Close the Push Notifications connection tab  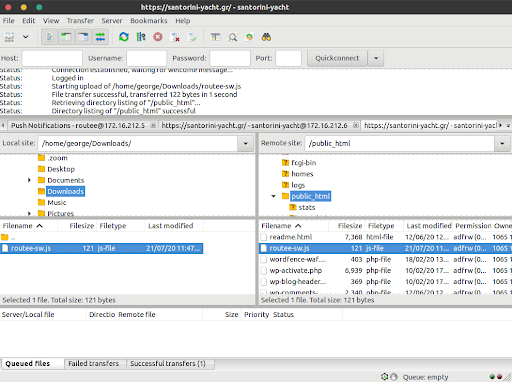[x=153, y=125]
